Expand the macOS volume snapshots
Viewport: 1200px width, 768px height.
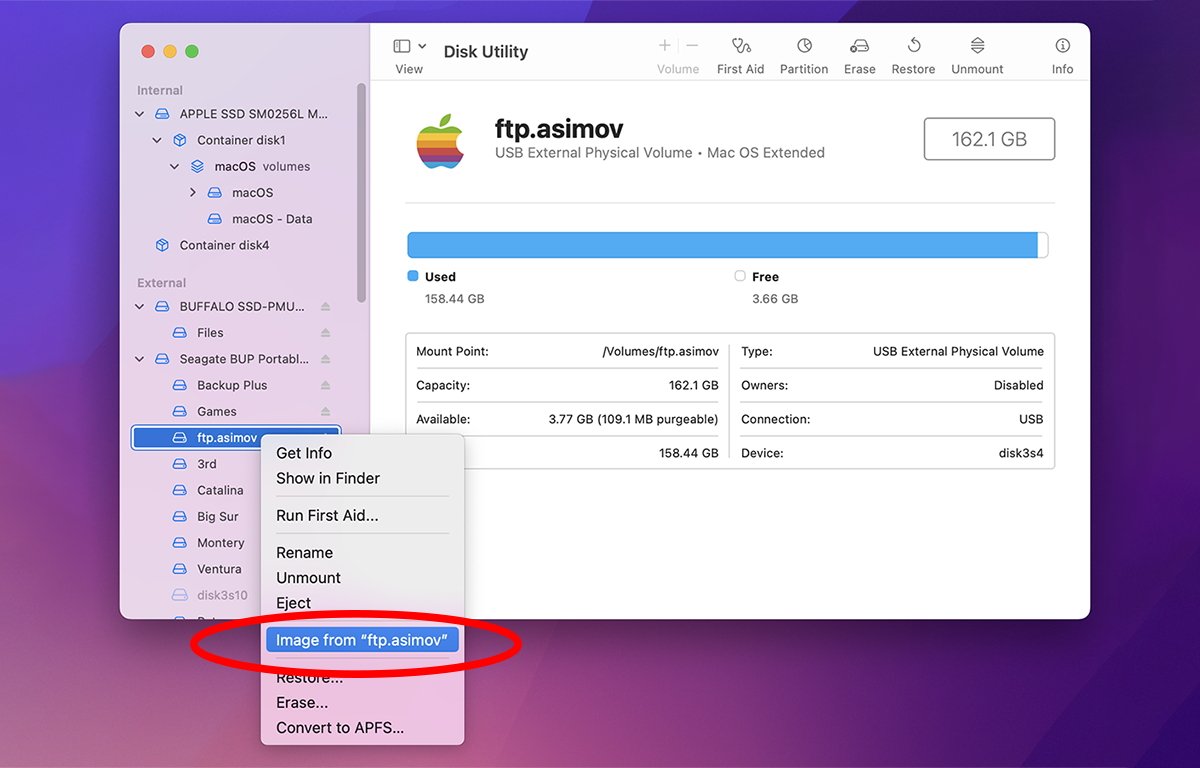193,192
